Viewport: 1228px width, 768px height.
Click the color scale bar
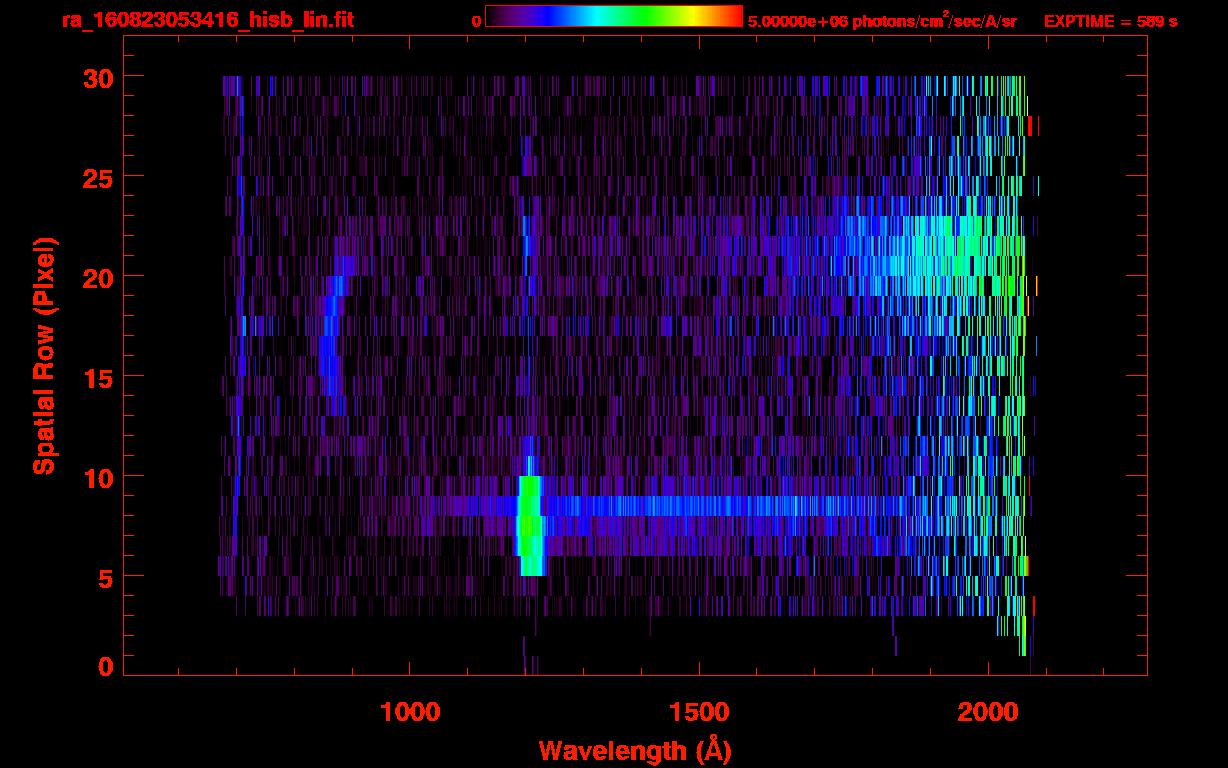click(614, 16)
